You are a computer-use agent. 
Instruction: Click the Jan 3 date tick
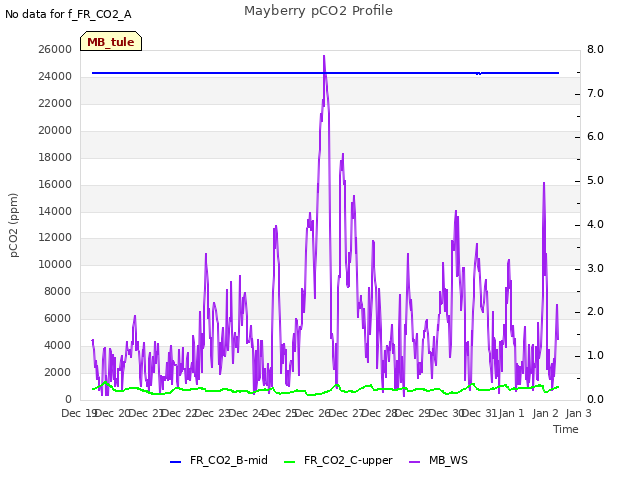pyautogui.click(x=578, y=413)
